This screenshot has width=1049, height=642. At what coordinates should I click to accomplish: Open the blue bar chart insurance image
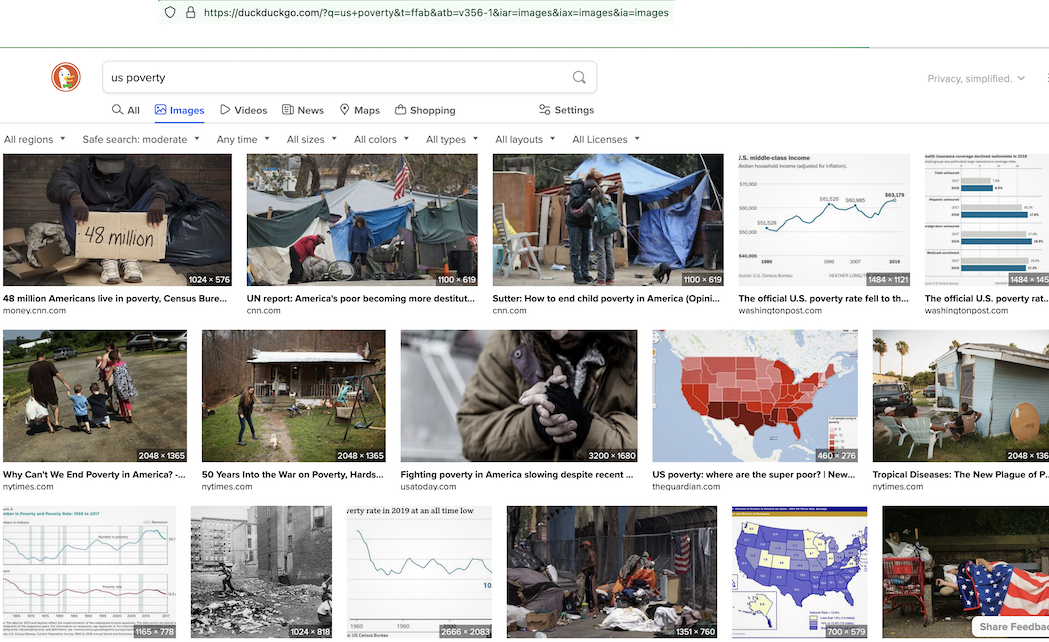[987, 220]
